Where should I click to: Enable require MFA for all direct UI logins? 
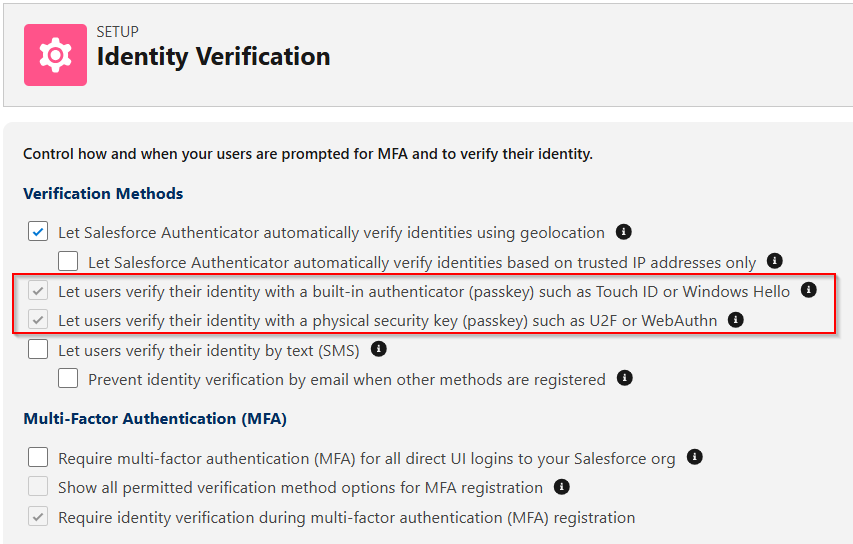tap(38, 458)
